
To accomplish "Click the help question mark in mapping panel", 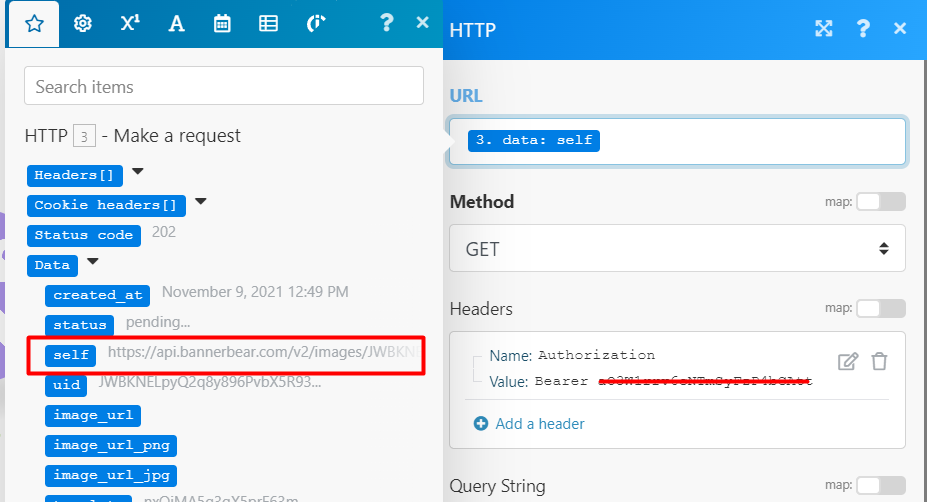I will pos(386,23).
